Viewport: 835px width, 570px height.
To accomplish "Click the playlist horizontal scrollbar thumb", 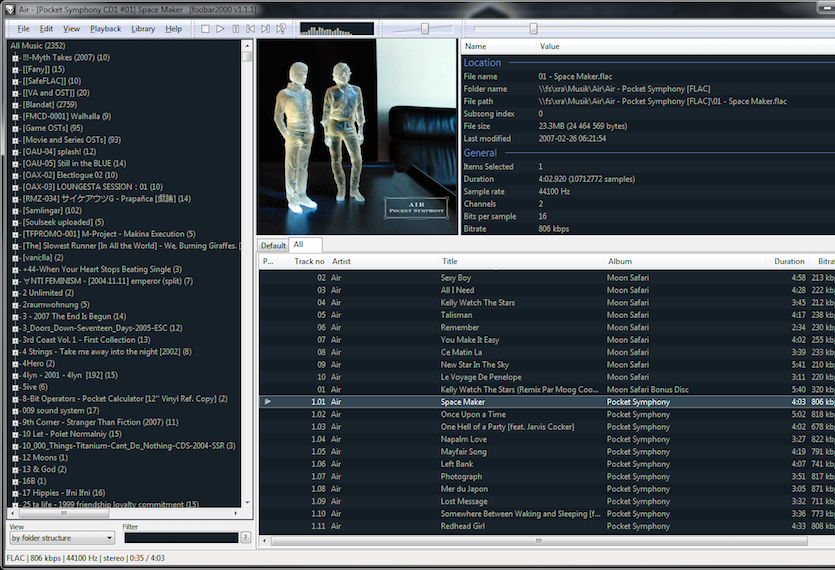I will [539, 541].
